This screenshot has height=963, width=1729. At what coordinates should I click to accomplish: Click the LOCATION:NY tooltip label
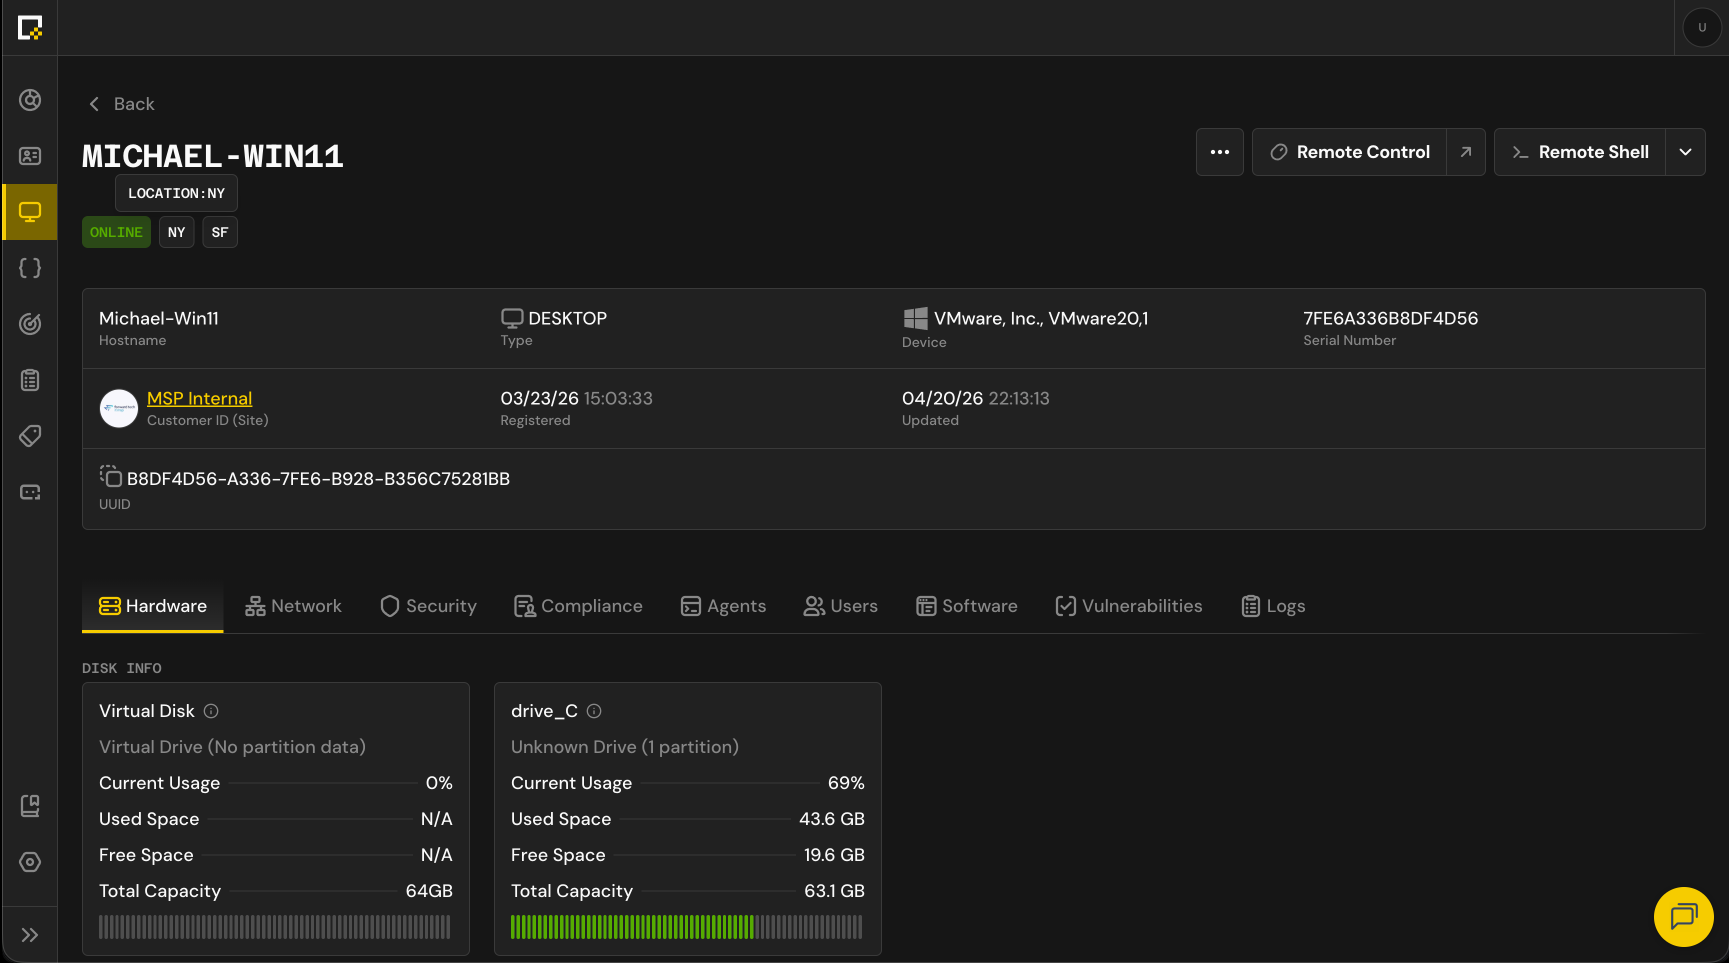[x=176, y=193]
